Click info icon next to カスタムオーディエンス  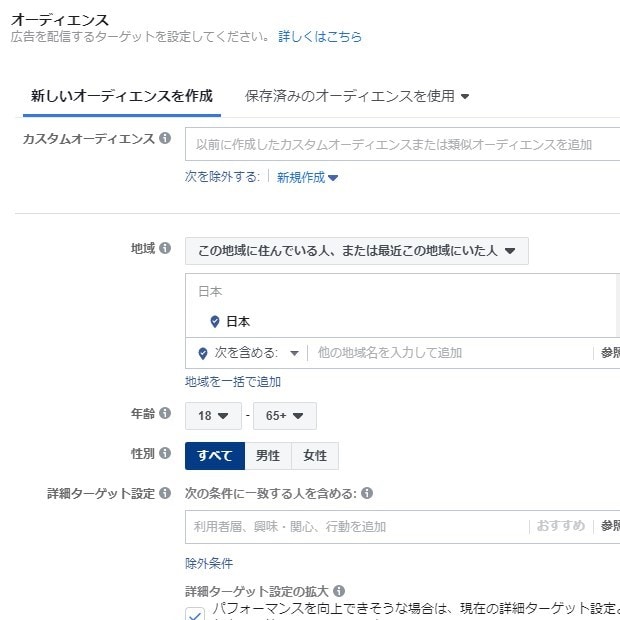[165, 138]
